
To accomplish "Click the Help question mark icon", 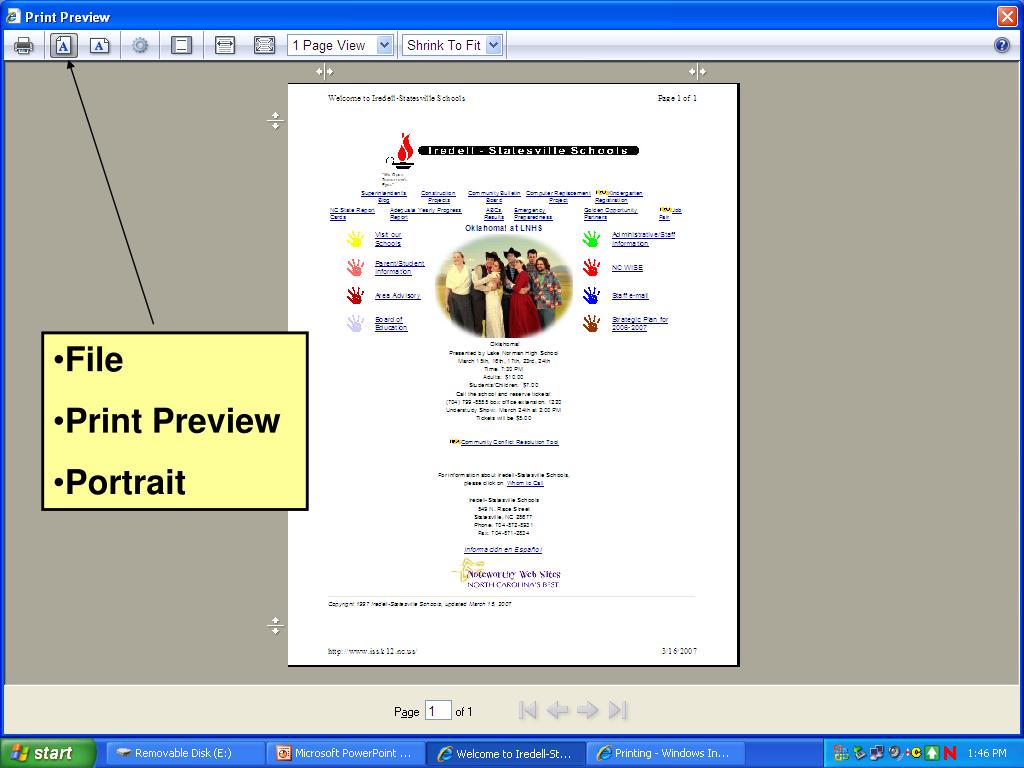I will point(1002,46).
